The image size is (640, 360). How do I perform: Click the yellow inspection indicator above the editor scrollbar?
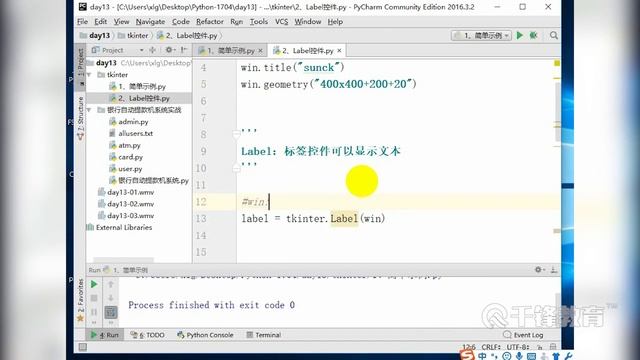tap(557, 63)
